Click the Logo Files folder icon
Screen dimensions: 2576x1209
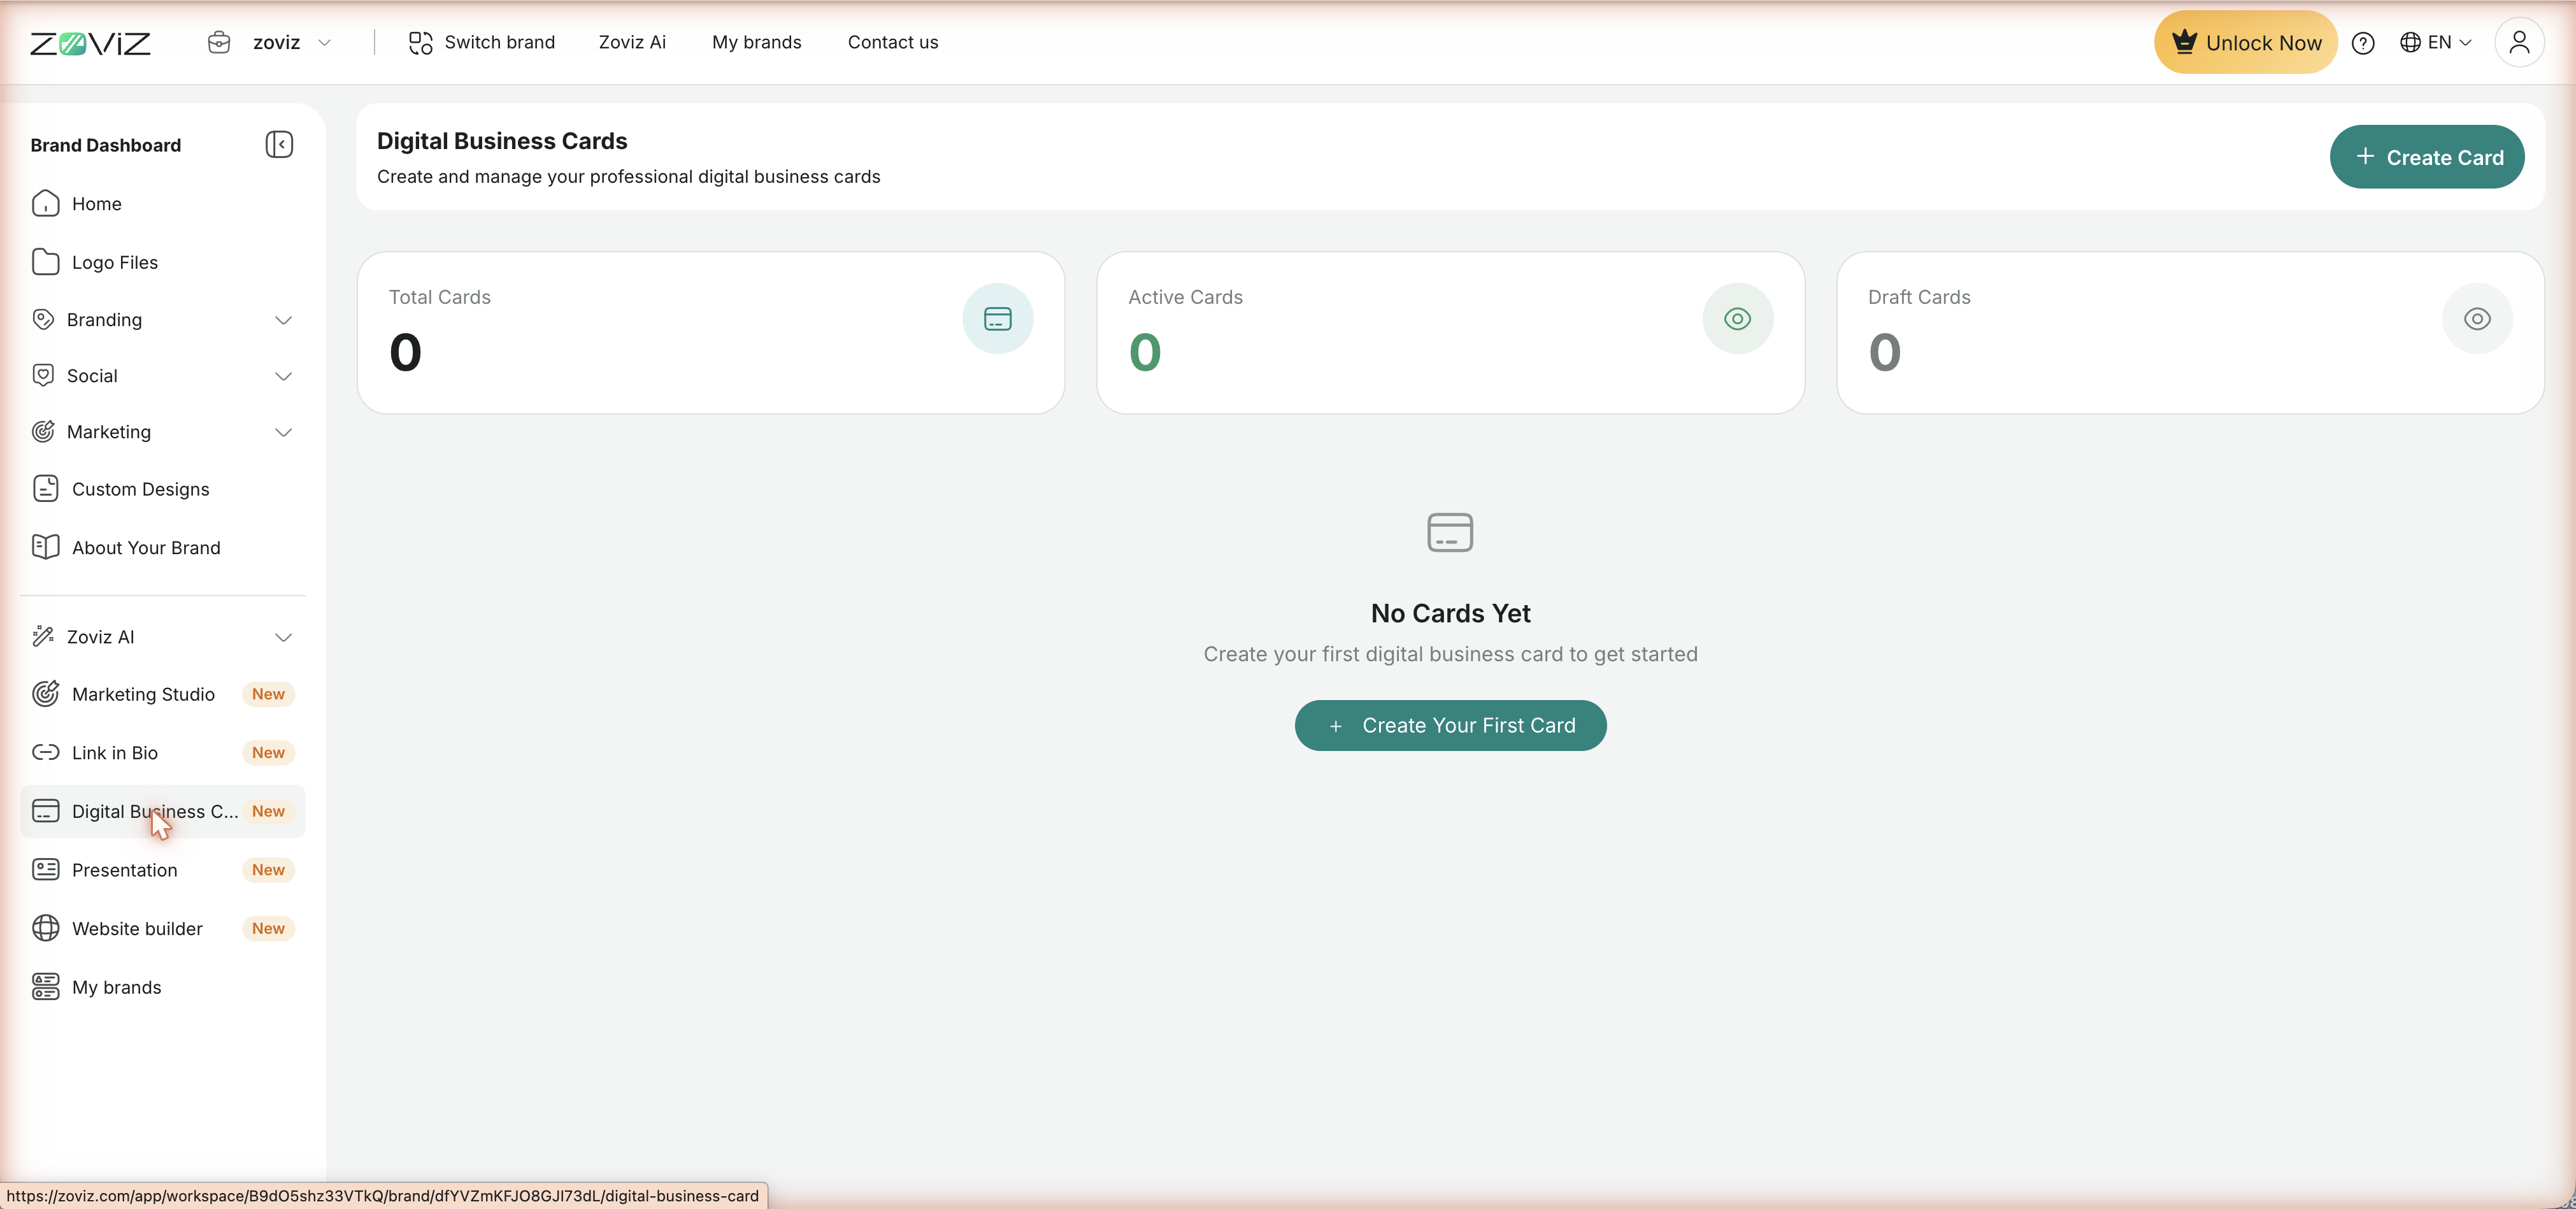[45, 262]
